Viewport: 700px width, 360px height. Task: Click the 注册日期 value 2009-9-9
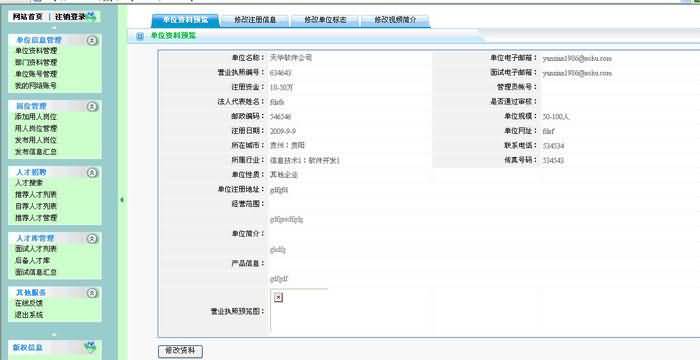tap(283, 131)
